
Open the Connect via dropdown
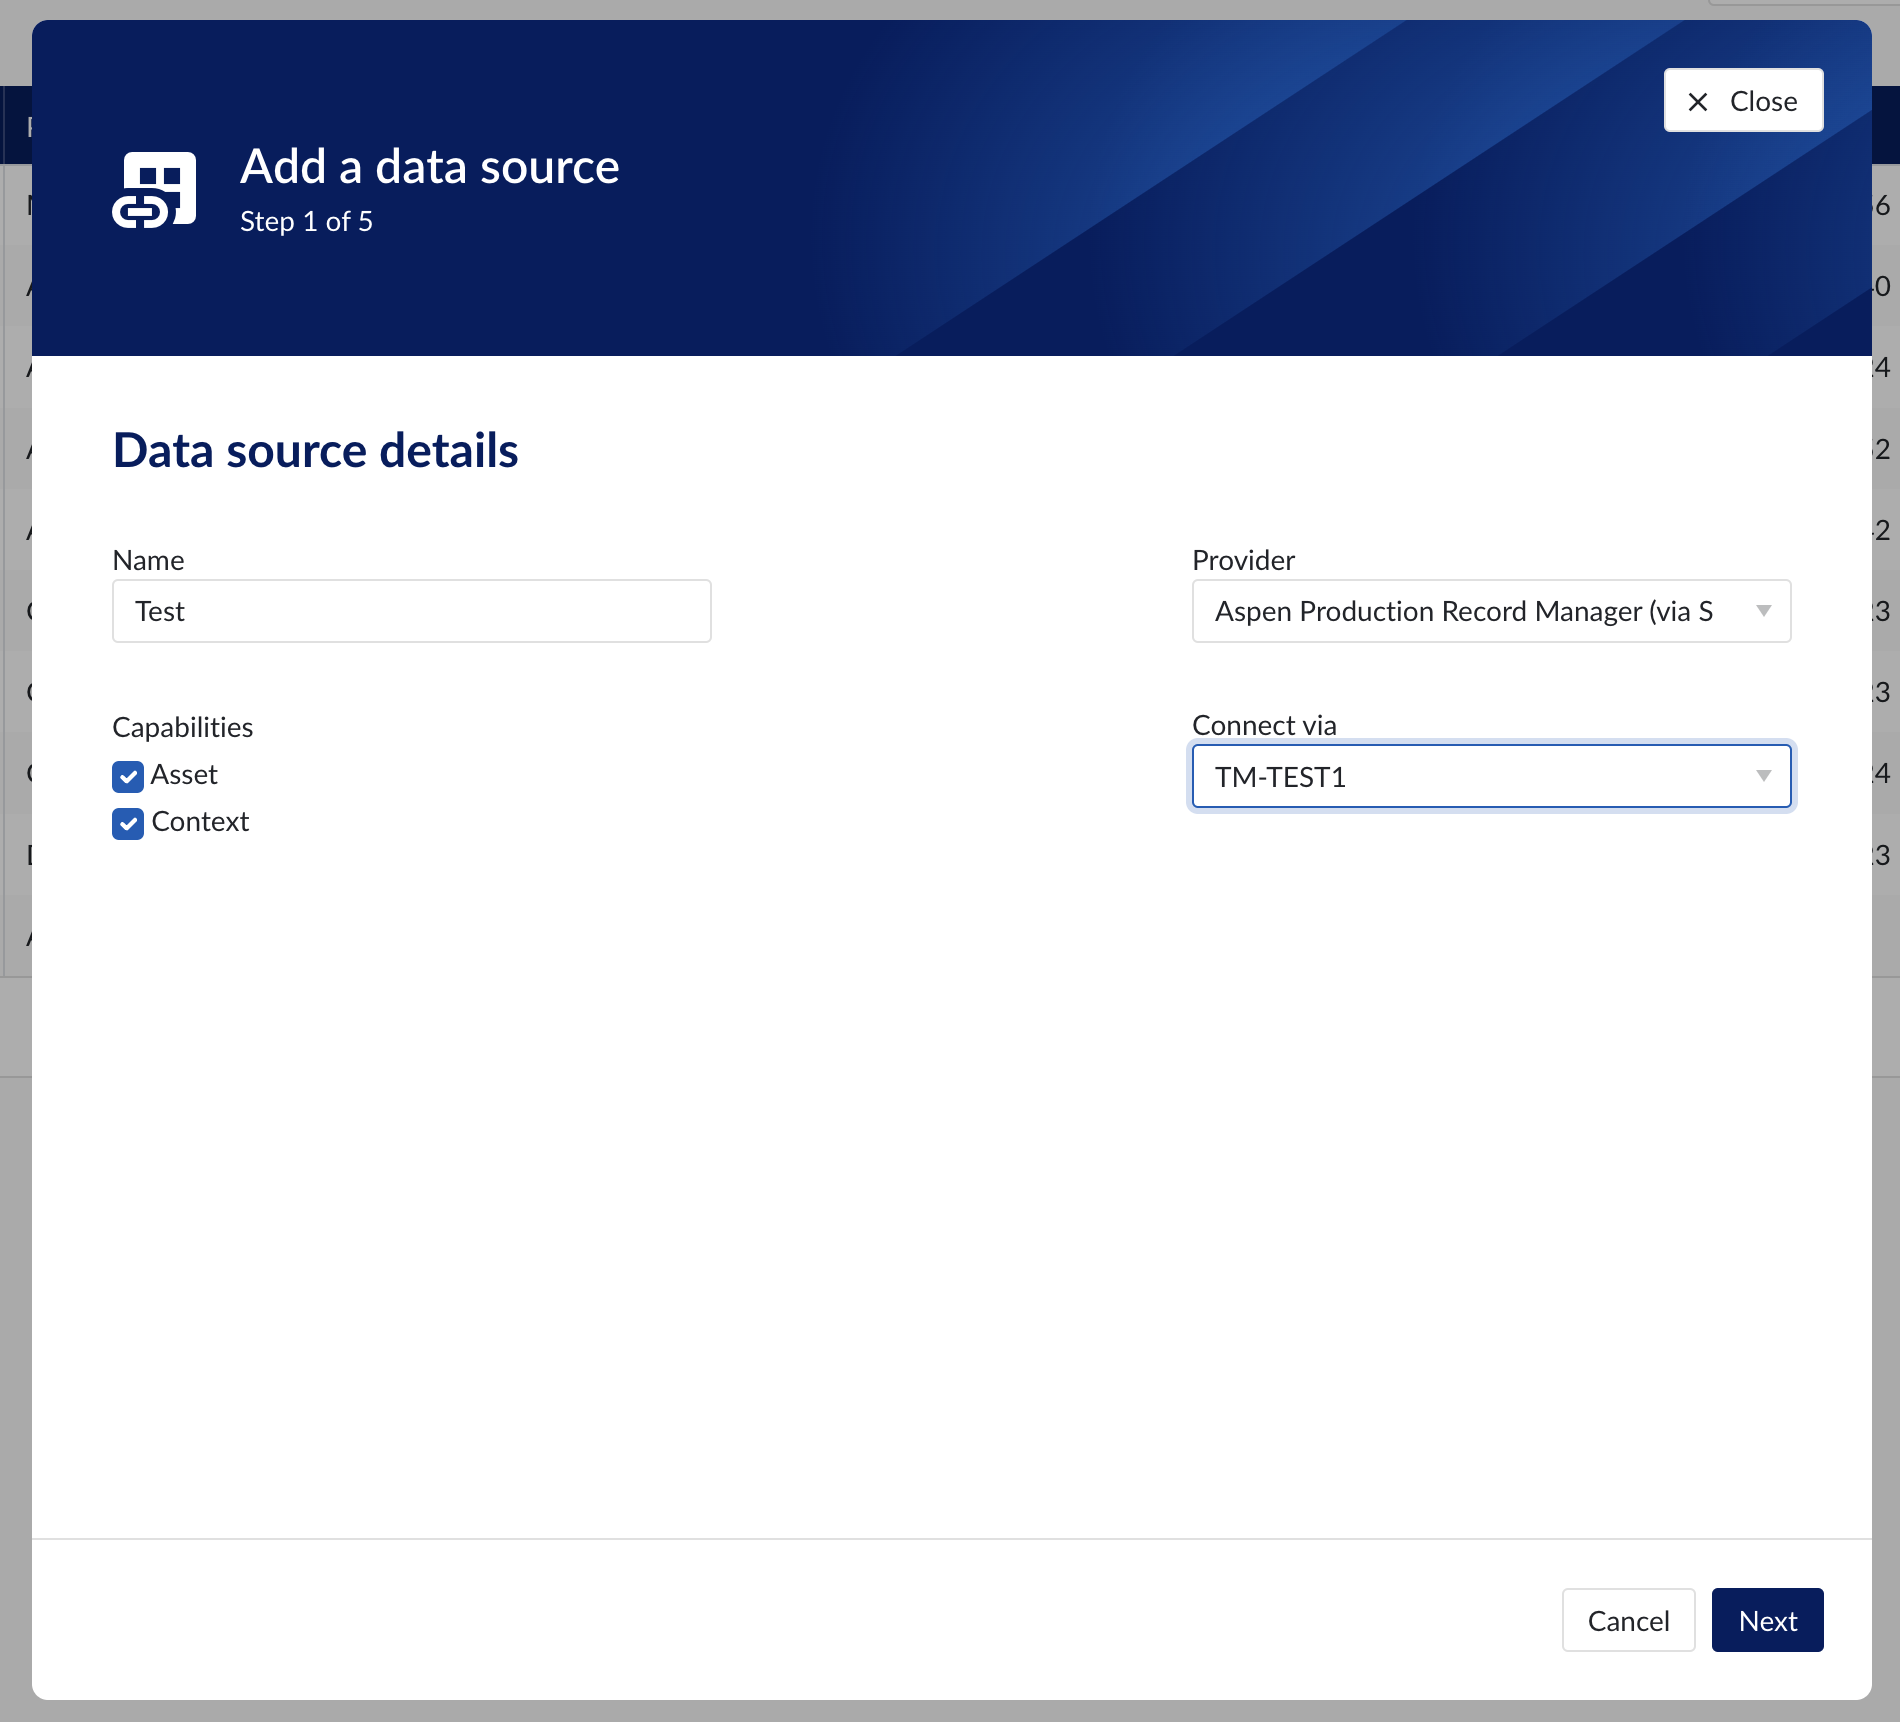click(1490, 776)
